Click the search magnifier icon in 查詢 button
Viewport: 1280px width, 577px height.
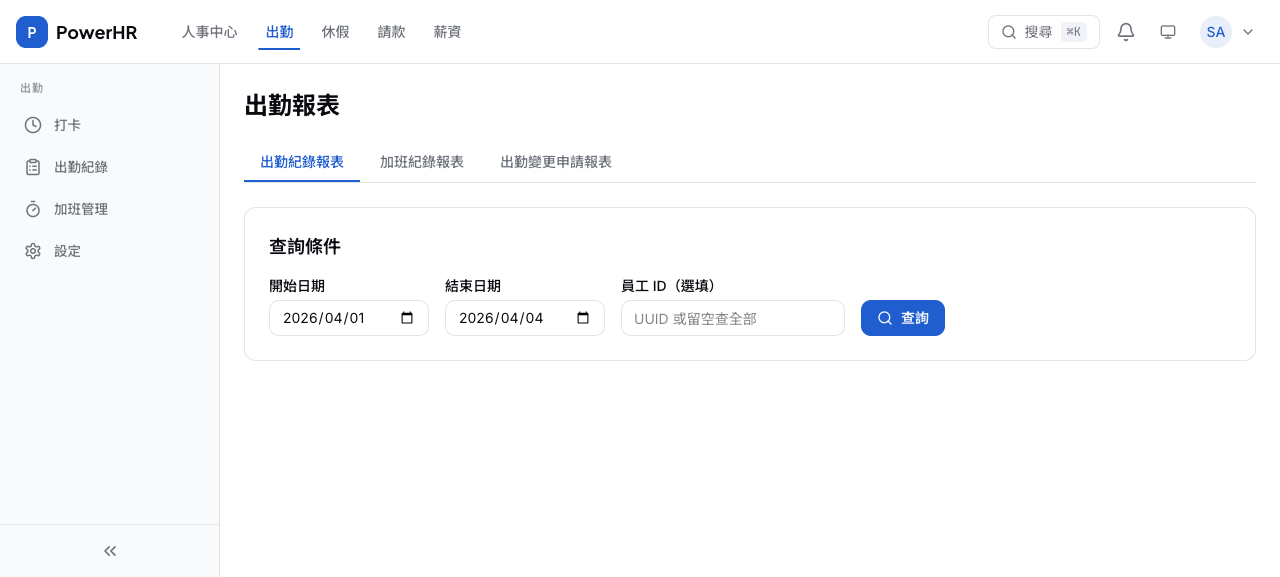coord(884,317)
